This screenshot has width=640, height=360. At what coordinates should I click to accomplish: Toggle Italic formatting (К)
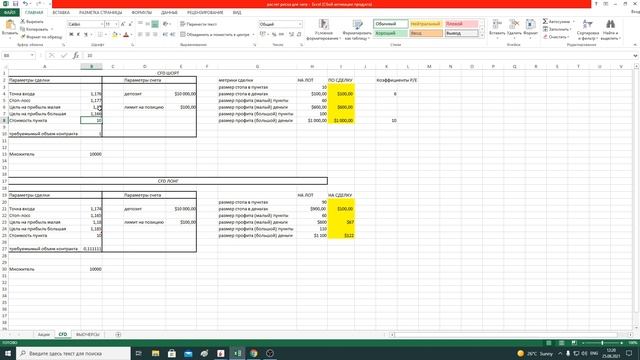click(x=78, y=35)
